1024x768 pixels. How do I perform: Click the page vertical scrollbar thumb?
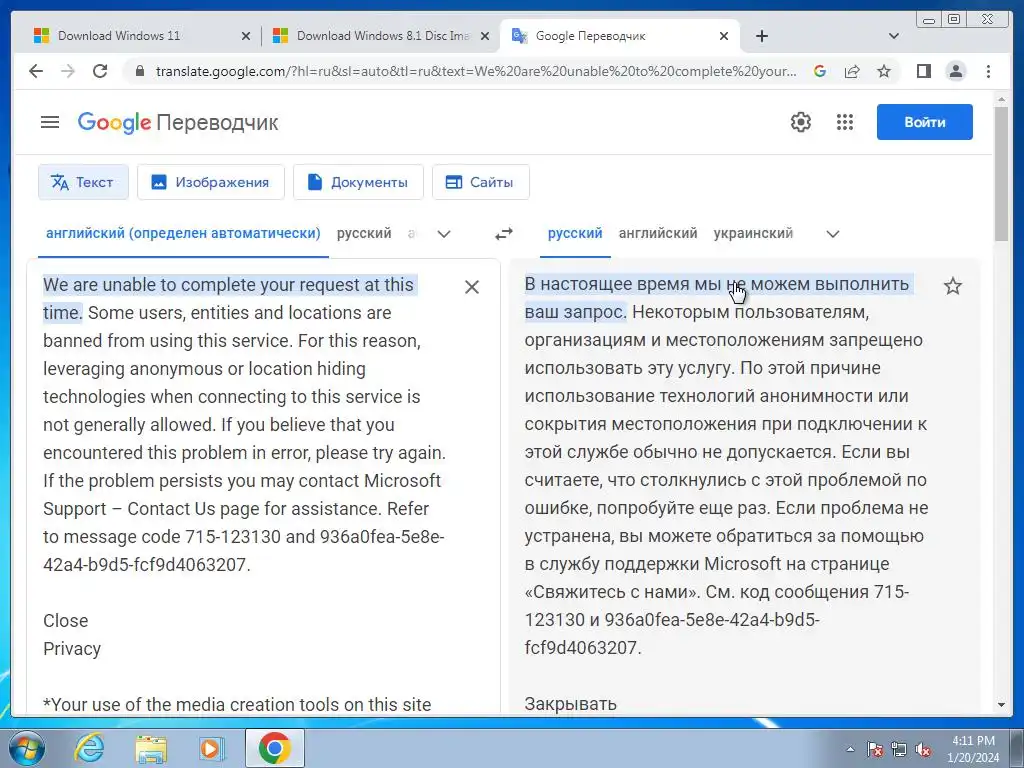tap(1001, 173)
